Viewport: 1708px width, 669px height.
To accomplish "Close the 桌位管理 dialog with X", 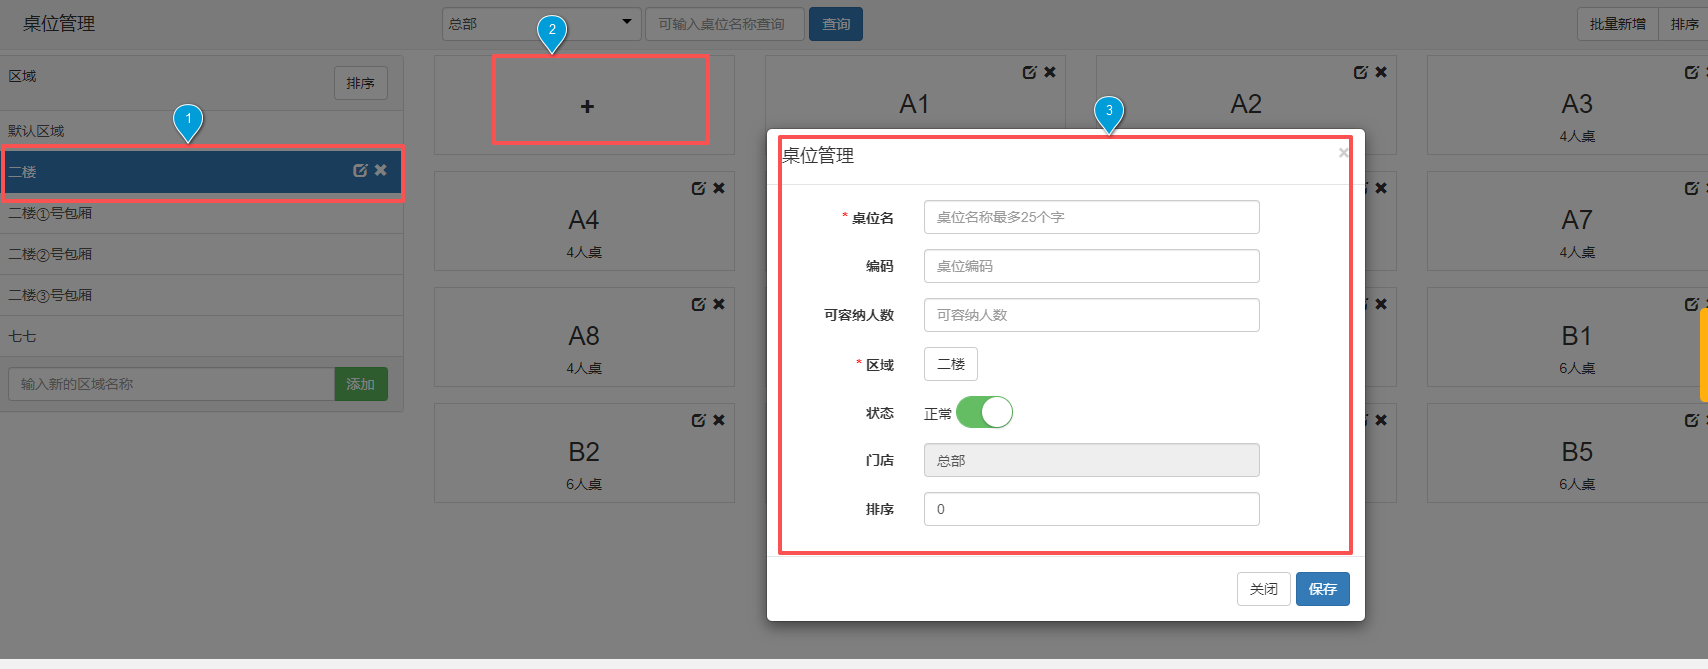I will 1343,153.
